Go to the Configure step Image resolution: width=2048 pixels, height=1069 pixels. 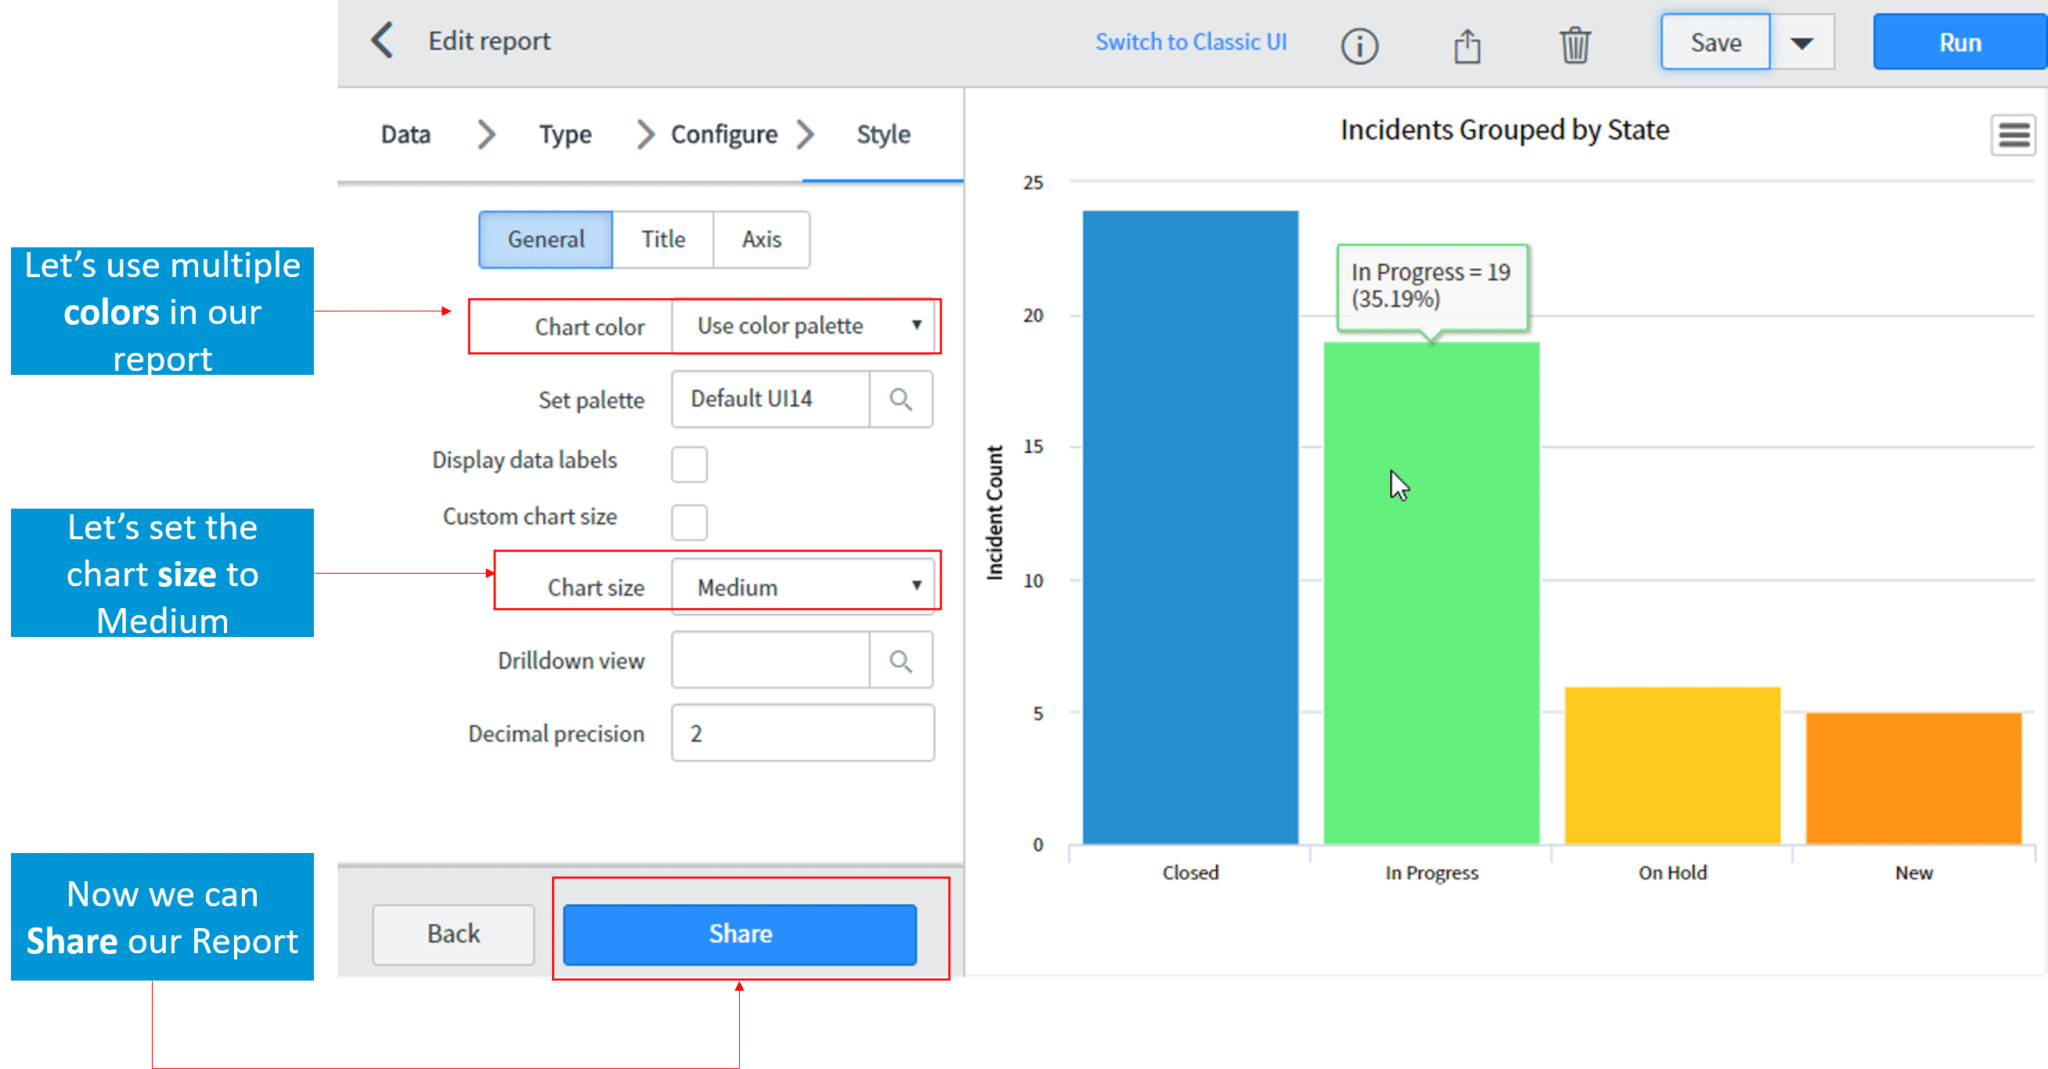coord(724,134)
